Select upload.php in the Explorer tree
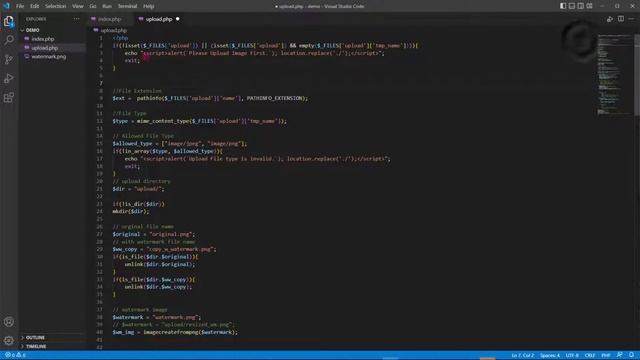This screenshot has height=360, width=640. pyautogui.click(x=44, y=48)
